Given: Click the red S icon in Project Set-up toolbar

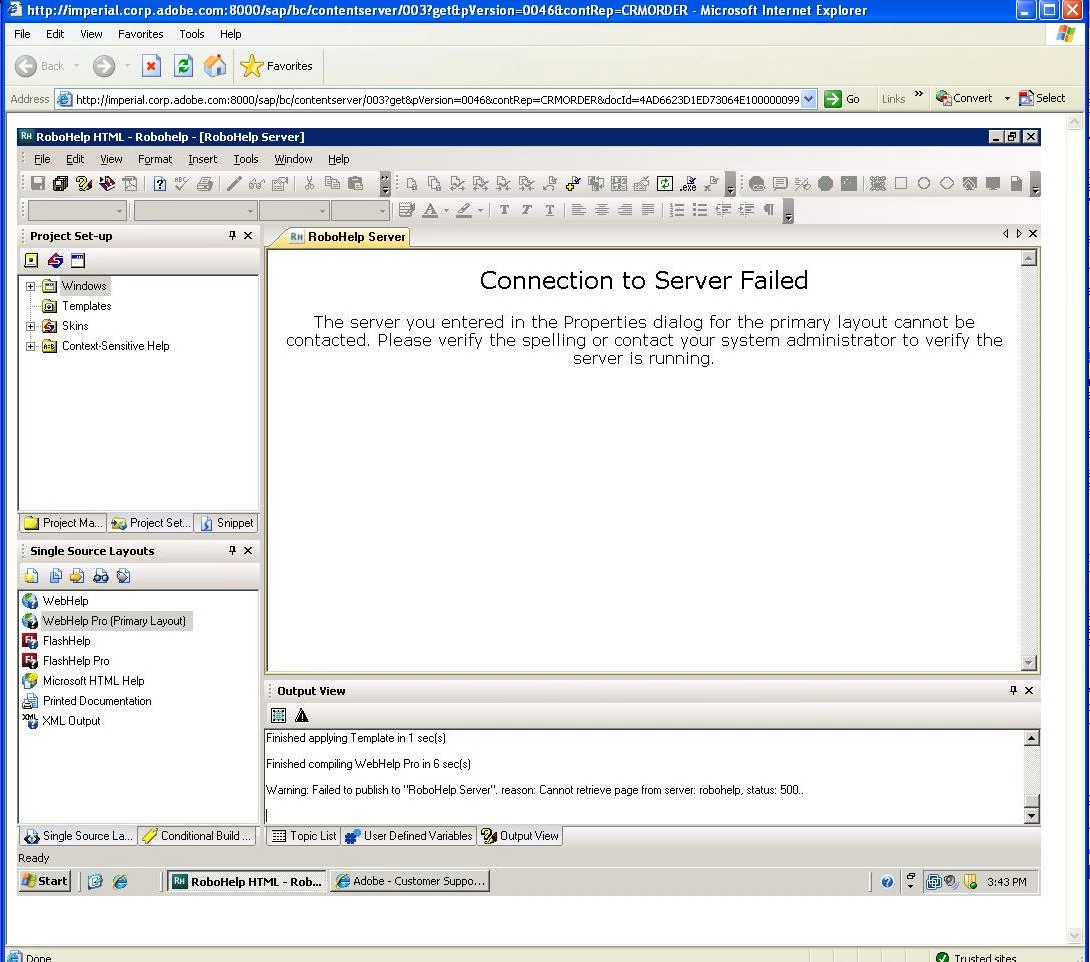Looking at the screenshot, I should [55, 261].
